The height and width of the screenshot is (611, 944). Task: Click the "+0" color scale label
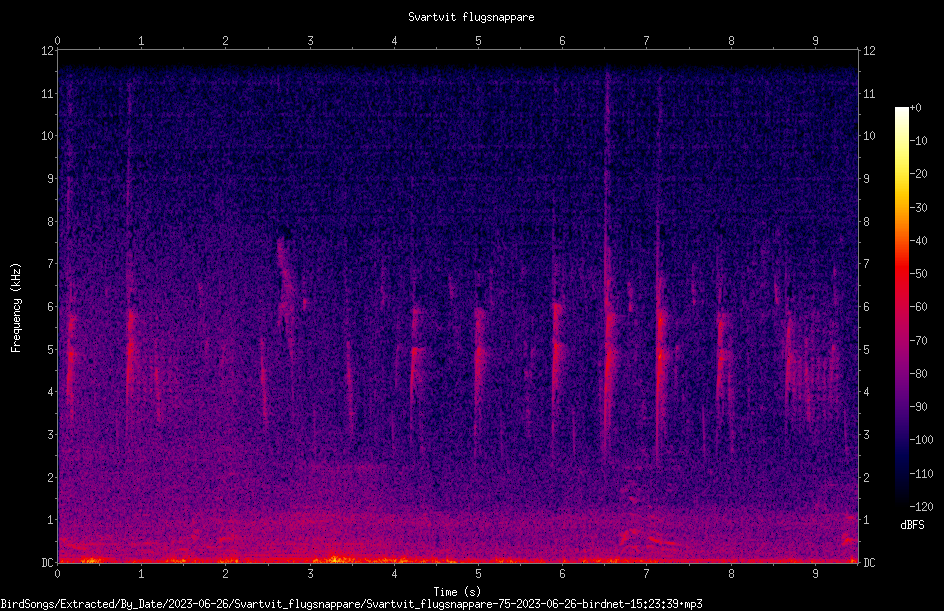click(915, 108)
